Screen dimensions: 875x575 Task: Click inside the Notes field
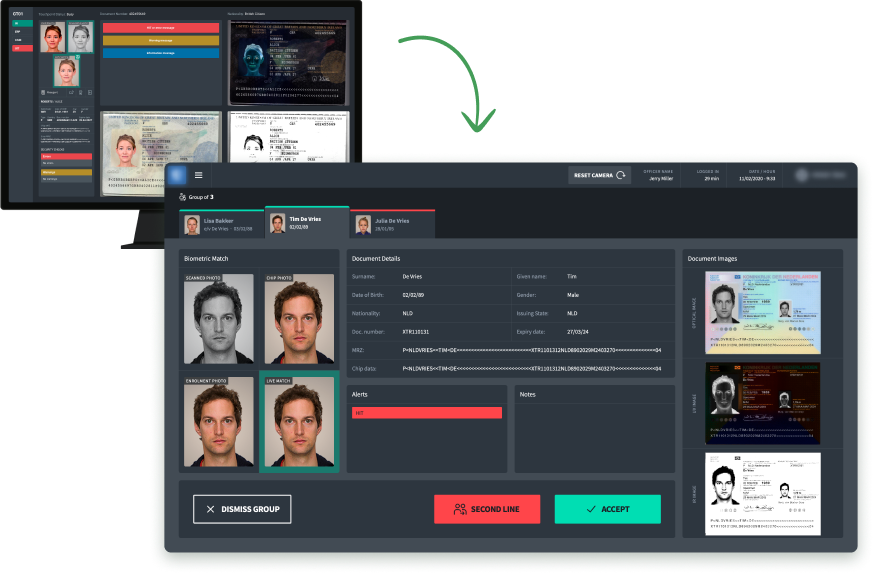click(x=594, y=438)
